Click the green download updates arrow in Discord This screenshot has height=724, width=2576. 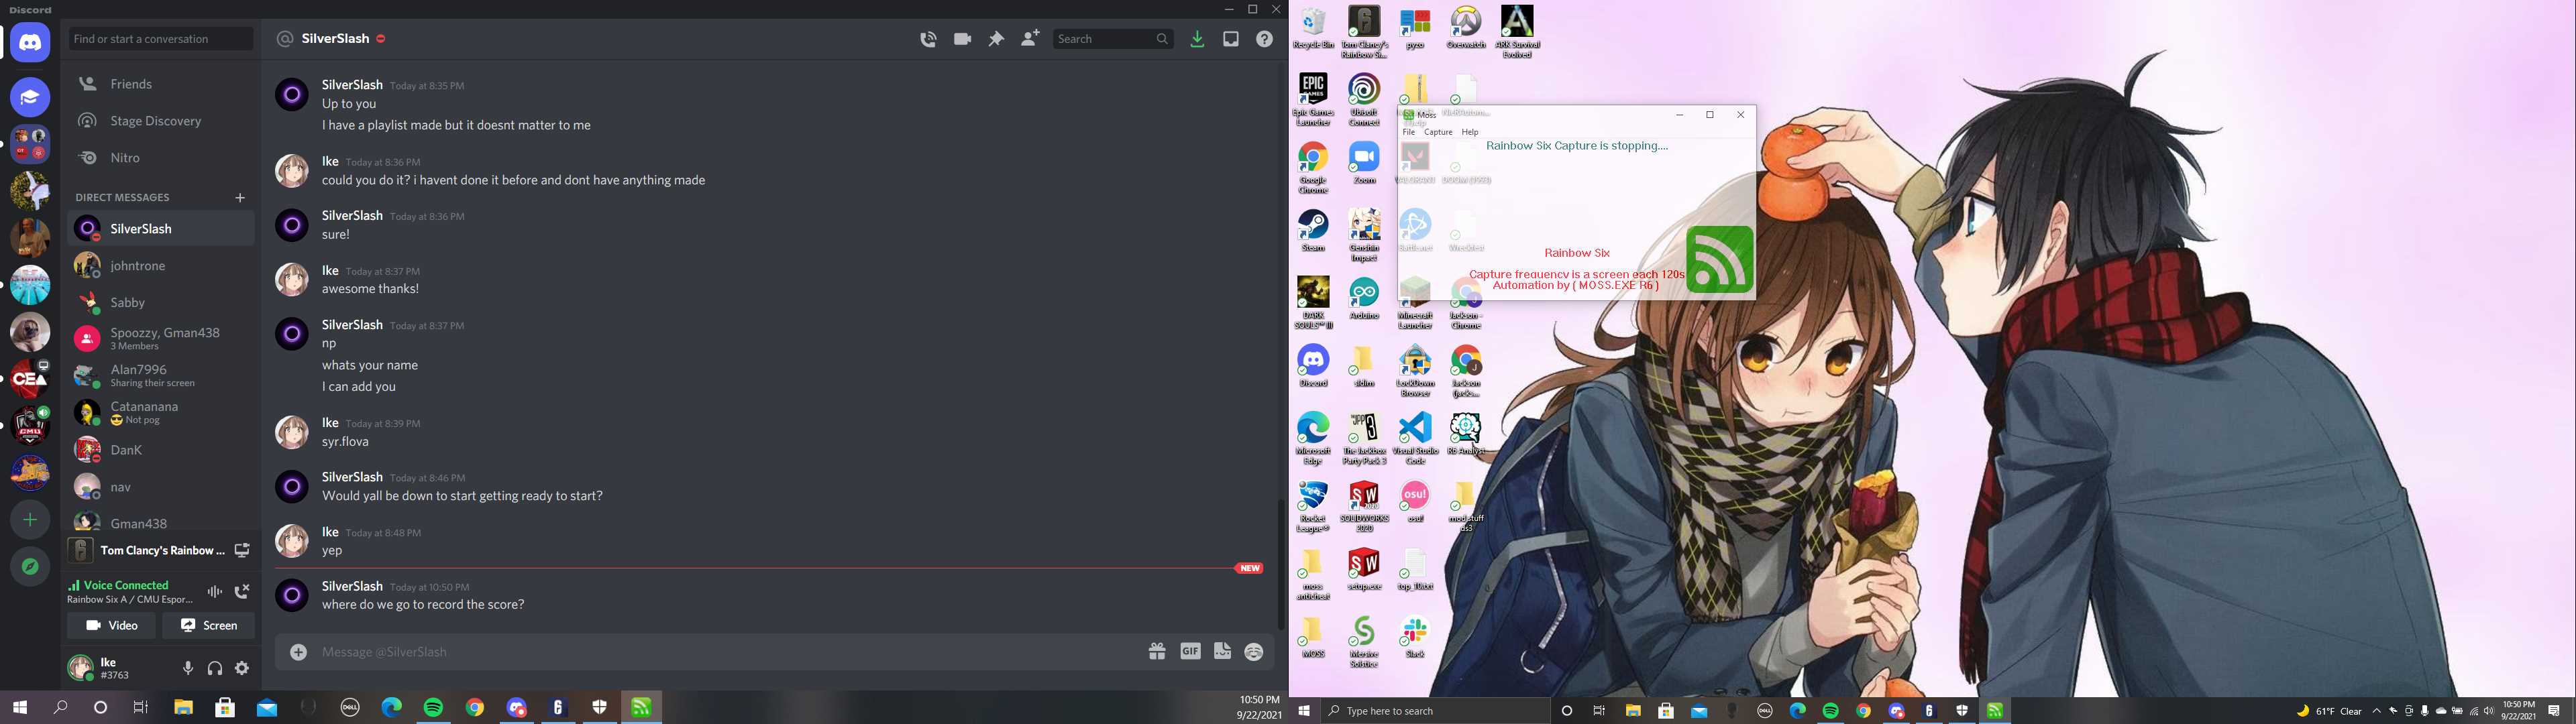coord(1197,39)
